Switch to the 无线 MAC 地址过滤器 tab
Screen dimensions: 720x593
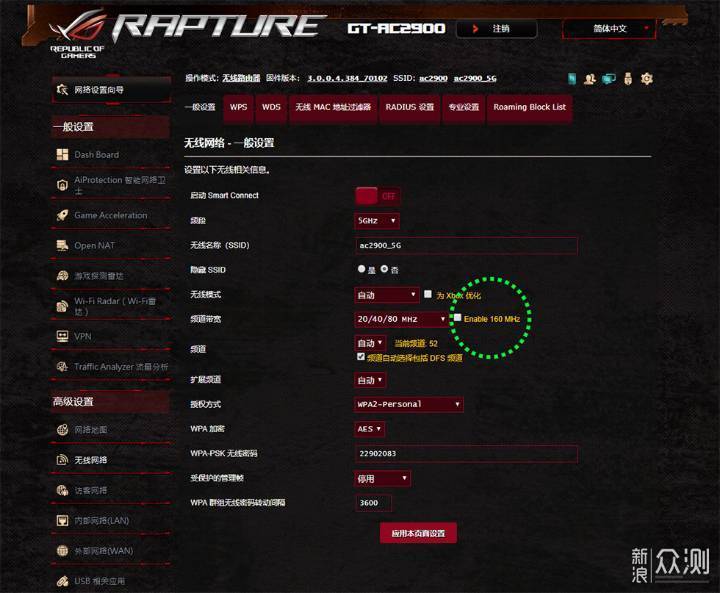[333, 108]
